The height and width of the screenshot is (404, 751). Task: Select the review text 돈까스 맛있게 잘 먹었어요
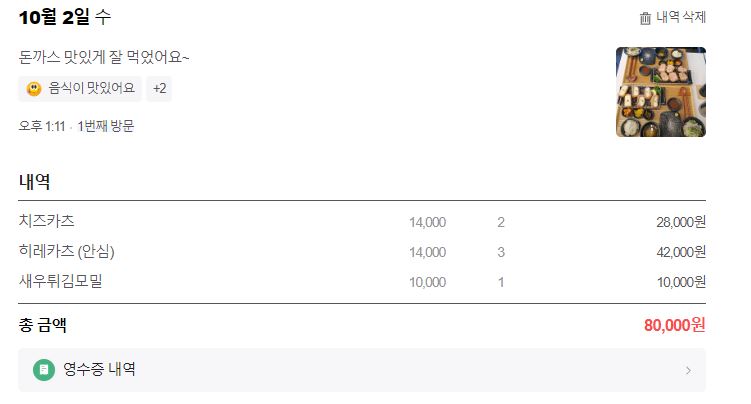104,56
